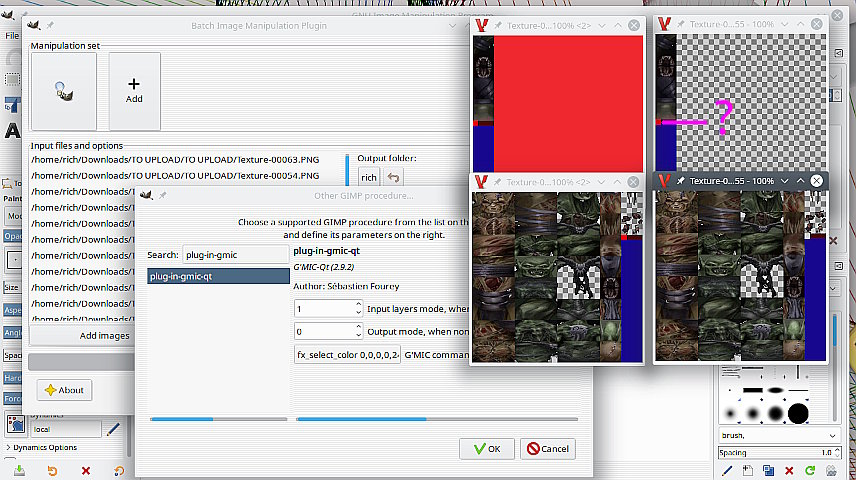
Task: Expand Dynamics Options
Action: coord(41,447)
